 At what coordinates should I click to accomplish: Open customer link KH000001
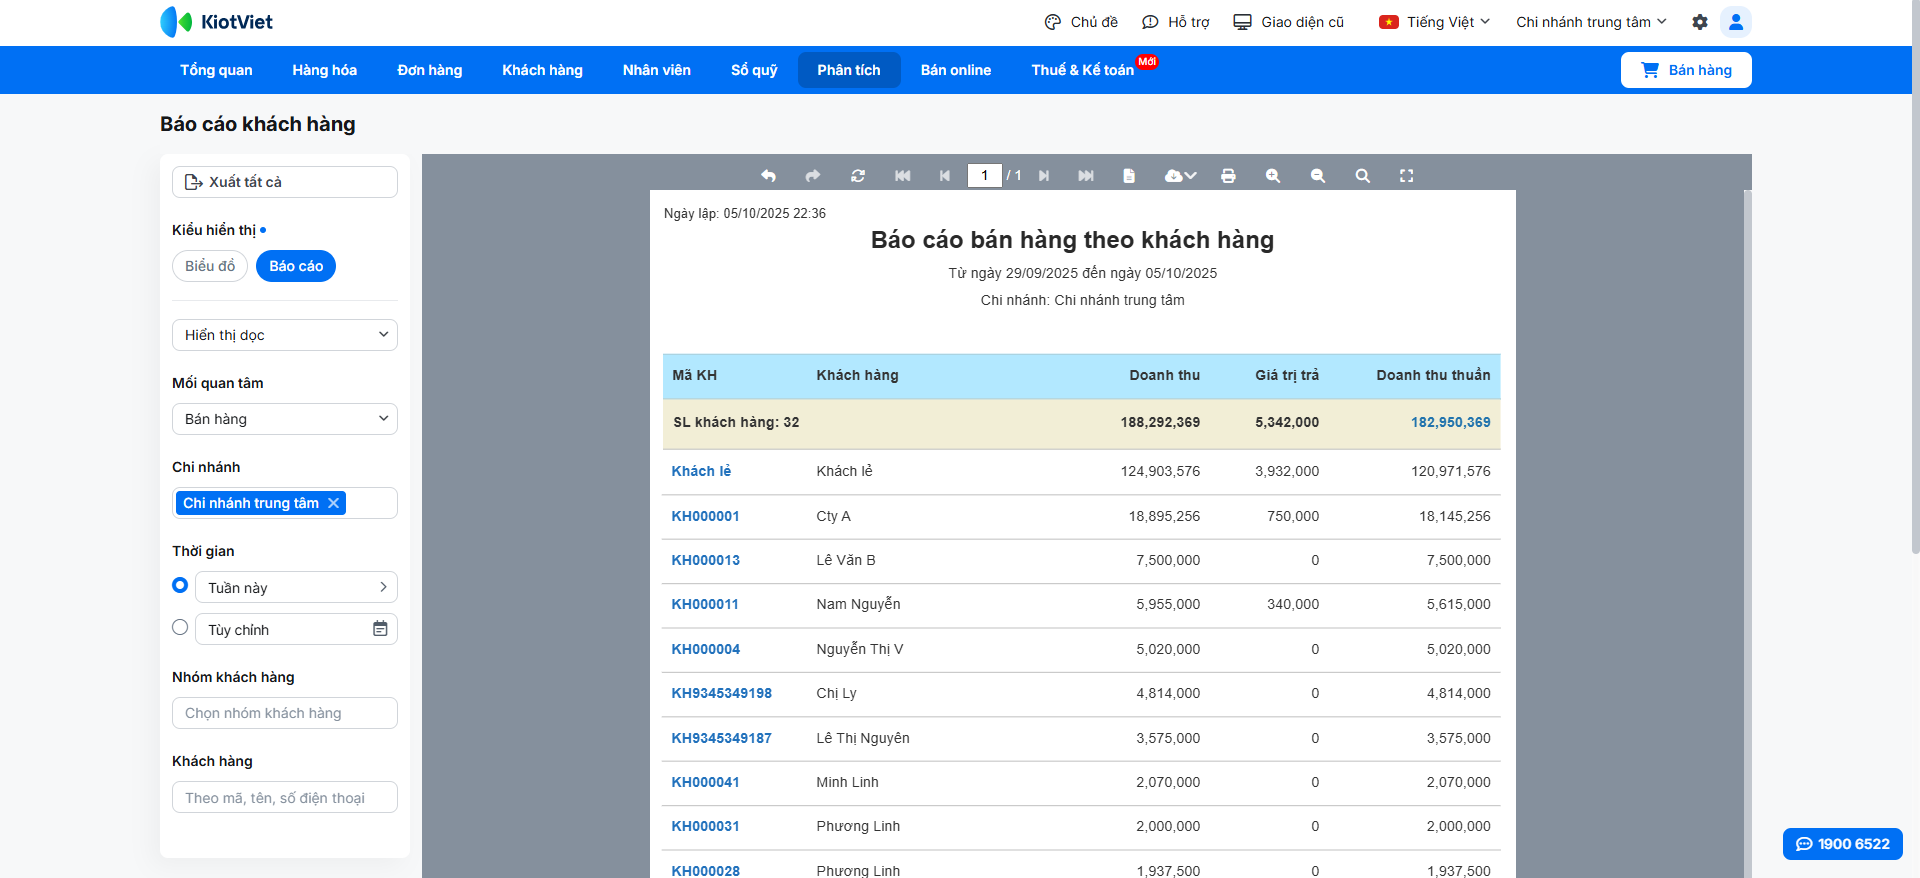(705, 516)
